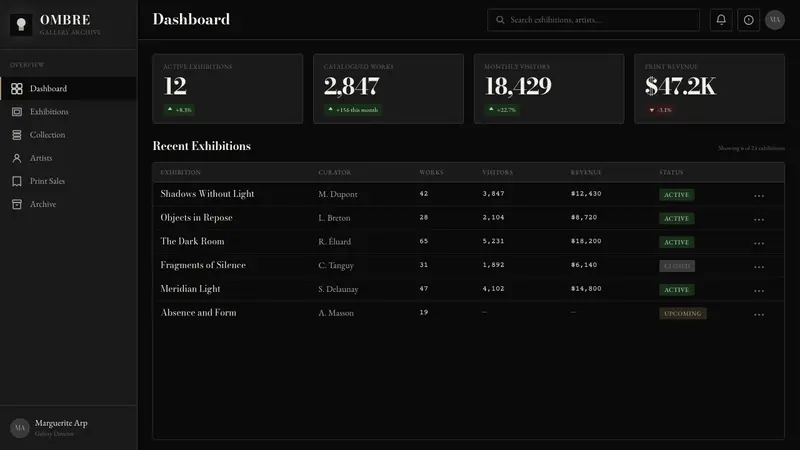The width and height of the screenshot is (800, 450).
Task: Click curator L. Breton
Action: pyautogui.click(x=334, y=218)
